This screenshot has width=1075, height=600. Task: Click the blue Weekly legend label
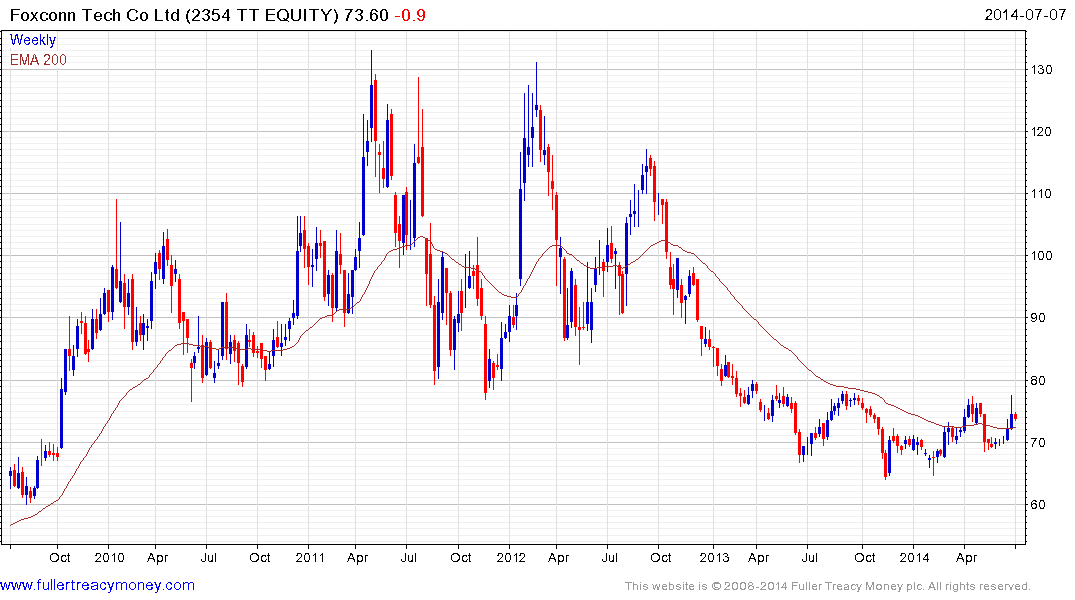point(32,40)
